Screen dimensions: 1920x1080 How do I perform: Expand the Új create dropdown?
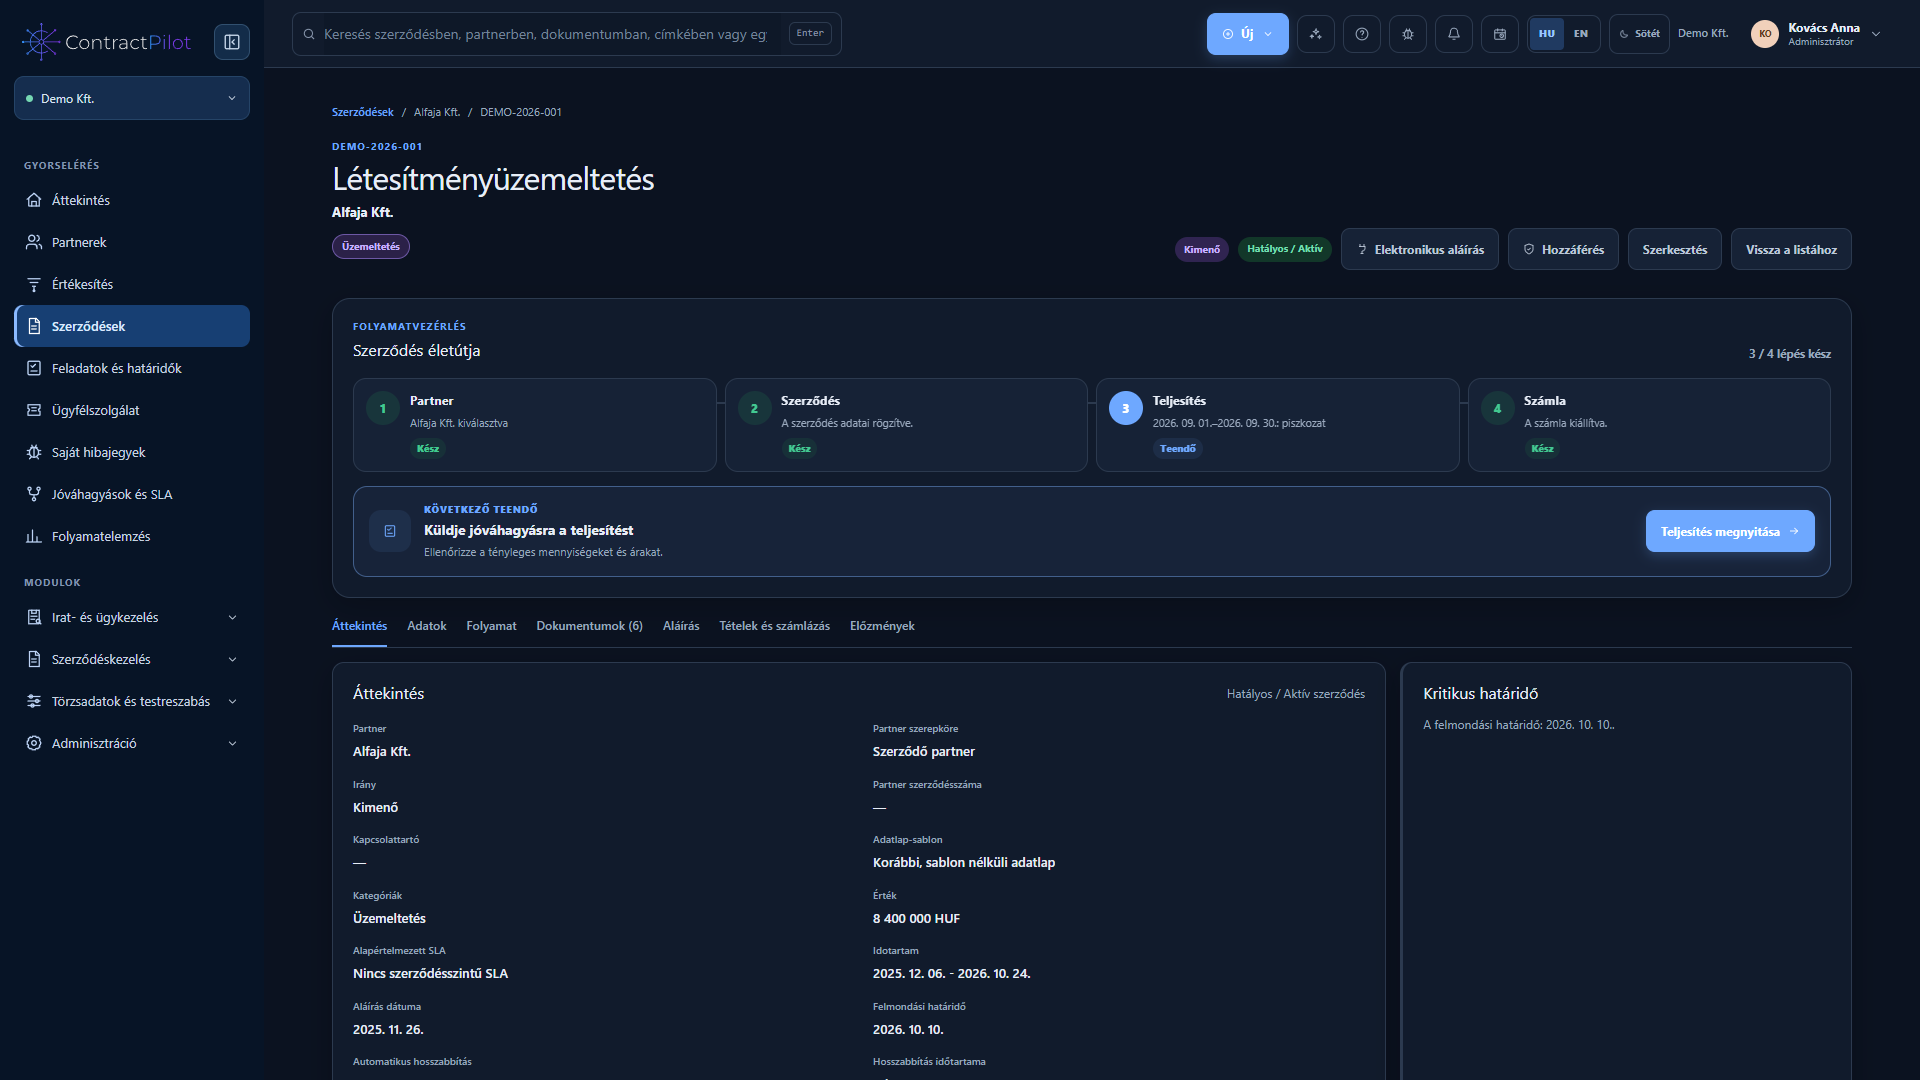click(x=1247, y=34)
